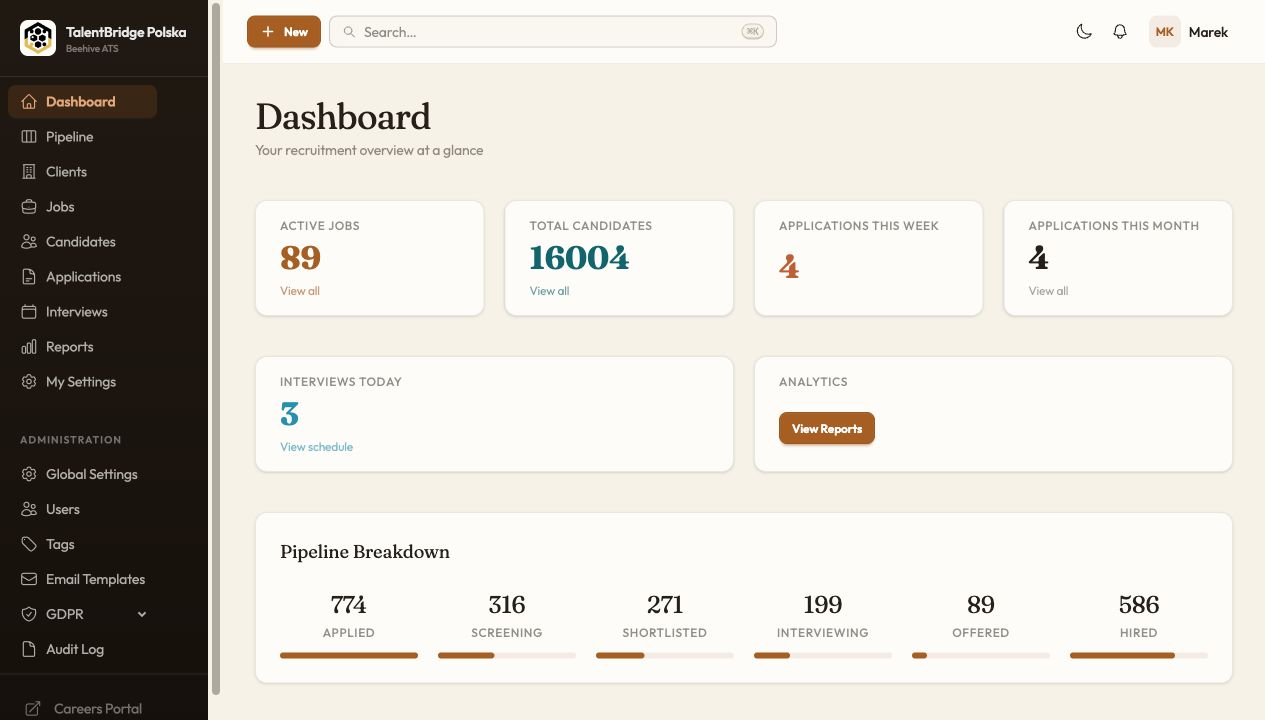The height and width of the screenshot is (720, 1265).
Task: Click the Interviewing count 199
Action: [823, 605]
